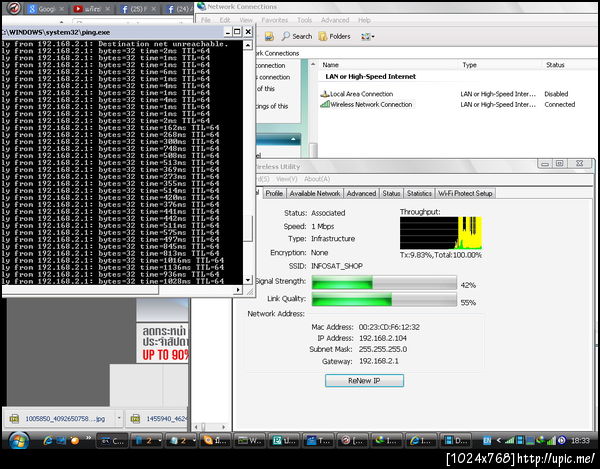Click the first grouped taskbar button labeled 2
Screen dimensions: 600x469
point(147,441)
